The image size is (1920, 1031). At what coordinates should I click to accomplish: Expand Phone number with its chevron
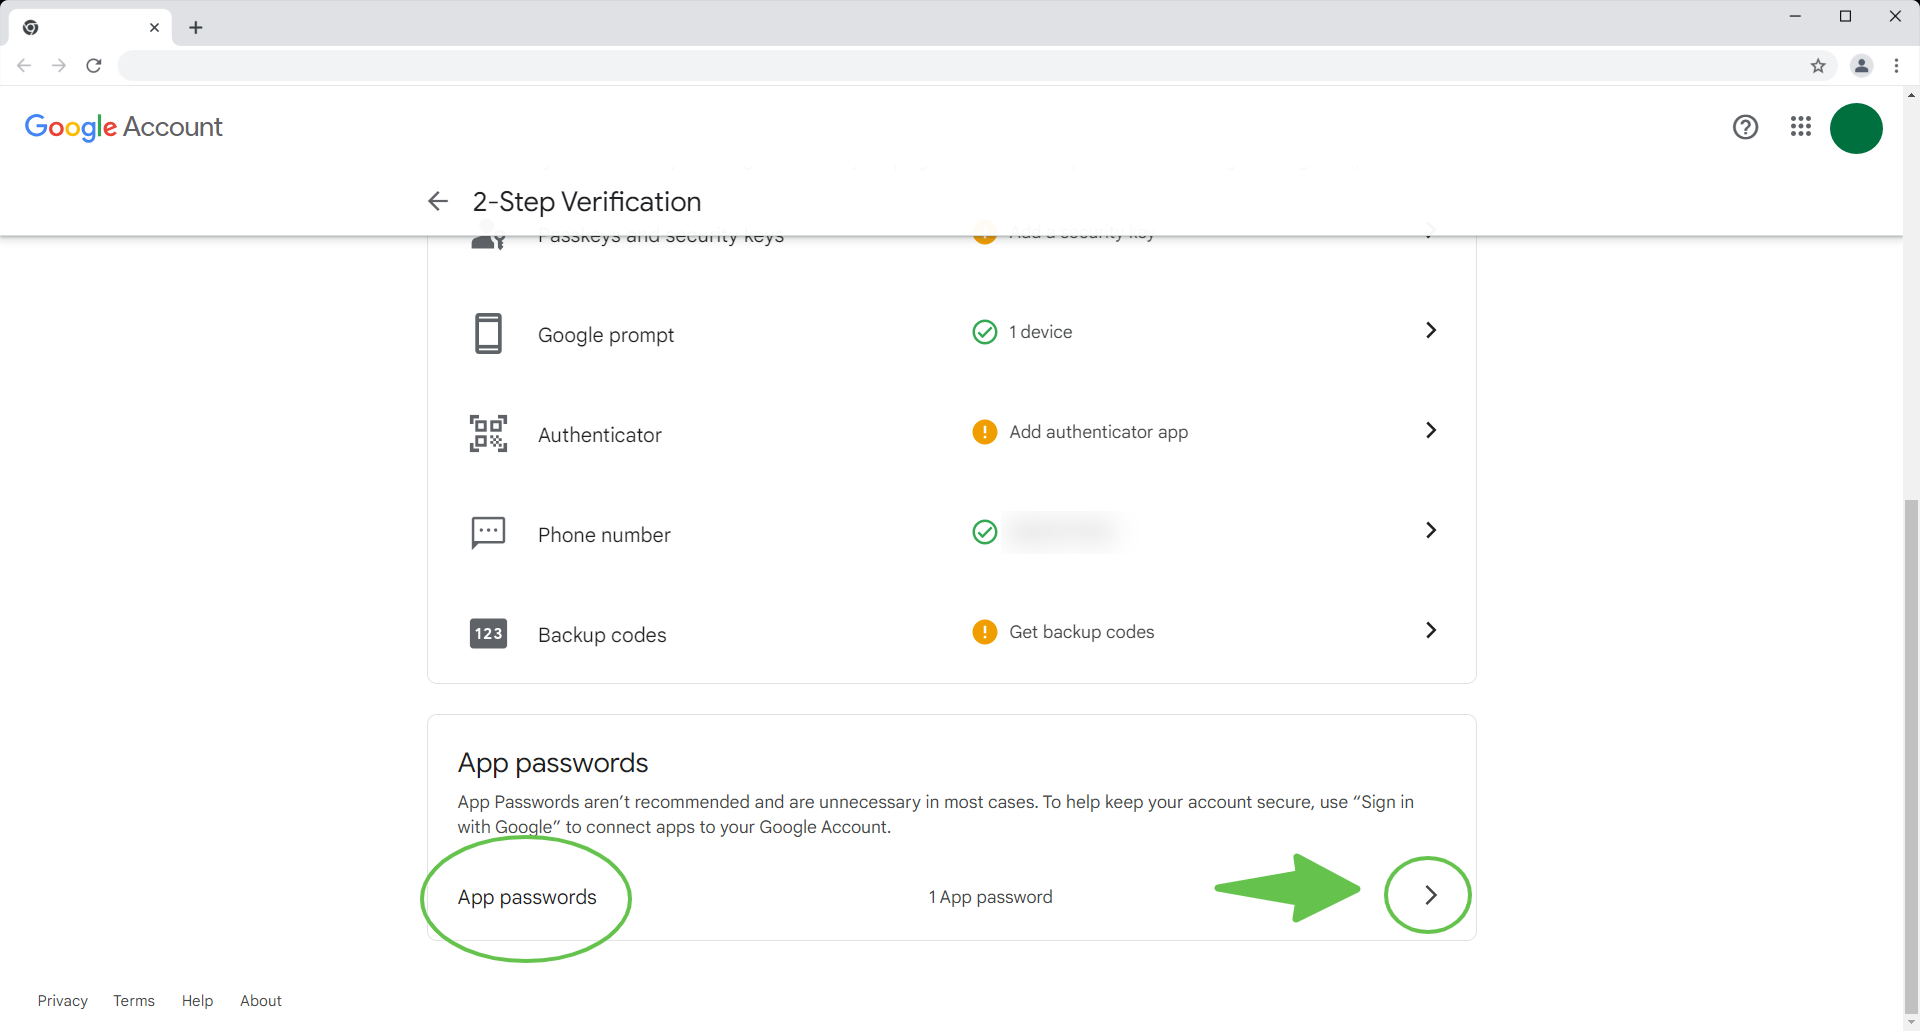(x=1431, y=530)
